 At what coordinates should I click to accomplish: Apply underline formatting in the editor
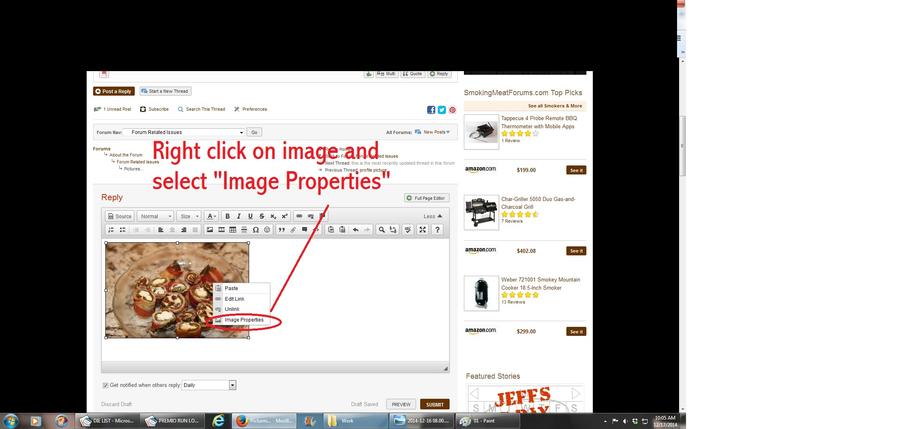tap(250, 216)
